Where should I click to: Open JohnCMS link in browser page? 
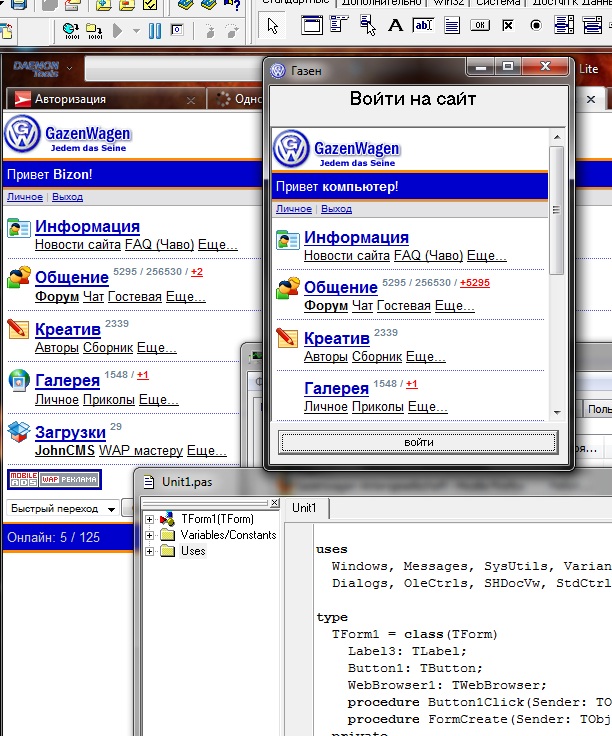(65, 451)
